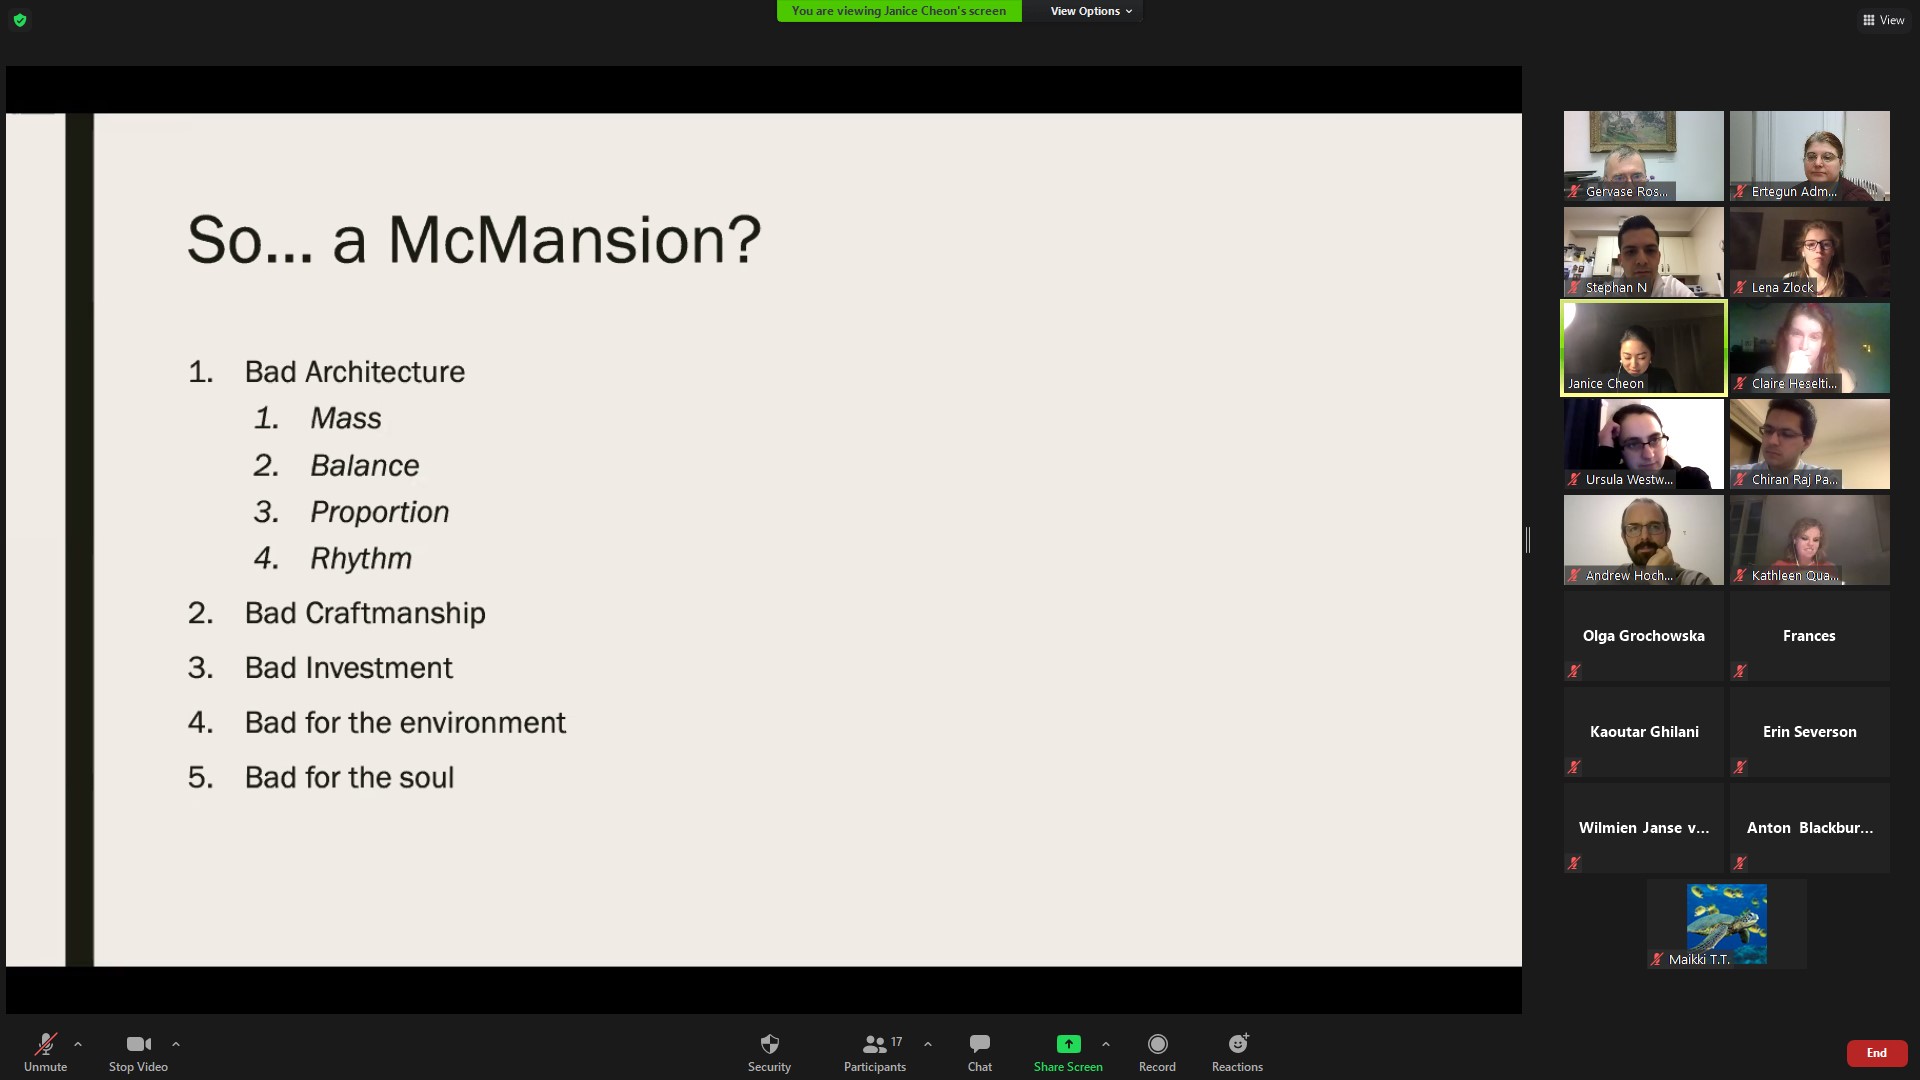Screen dimensions: 1920x1080
Task: Open the Participants panel
Action: pos(875,1052)
